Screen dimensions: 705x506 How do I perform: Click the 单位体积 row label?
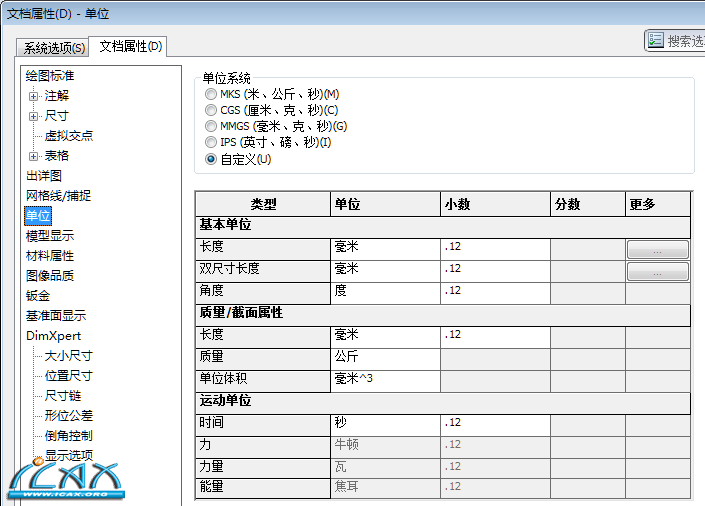pyautogui.click(x=263, y=381)
